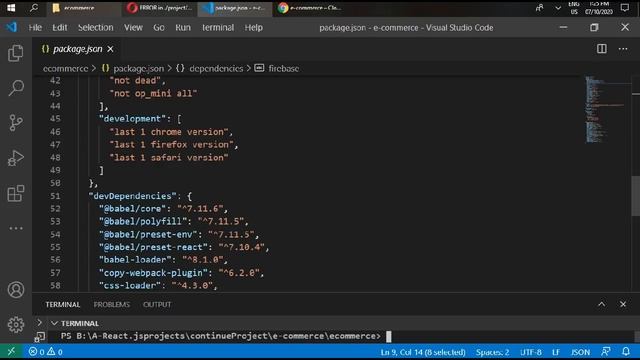This screenshot has height=360, width=640.
Task: Switch to Chrome e-commerce taskbar window
Action: coord(310,8)
